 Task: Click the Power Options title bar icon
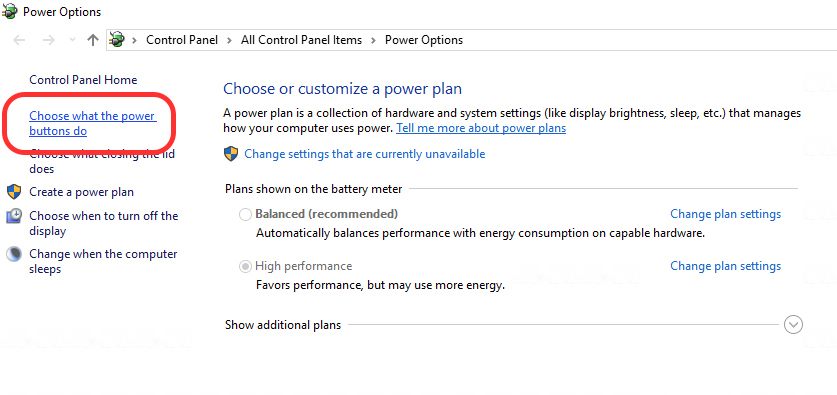click(10, 11)
